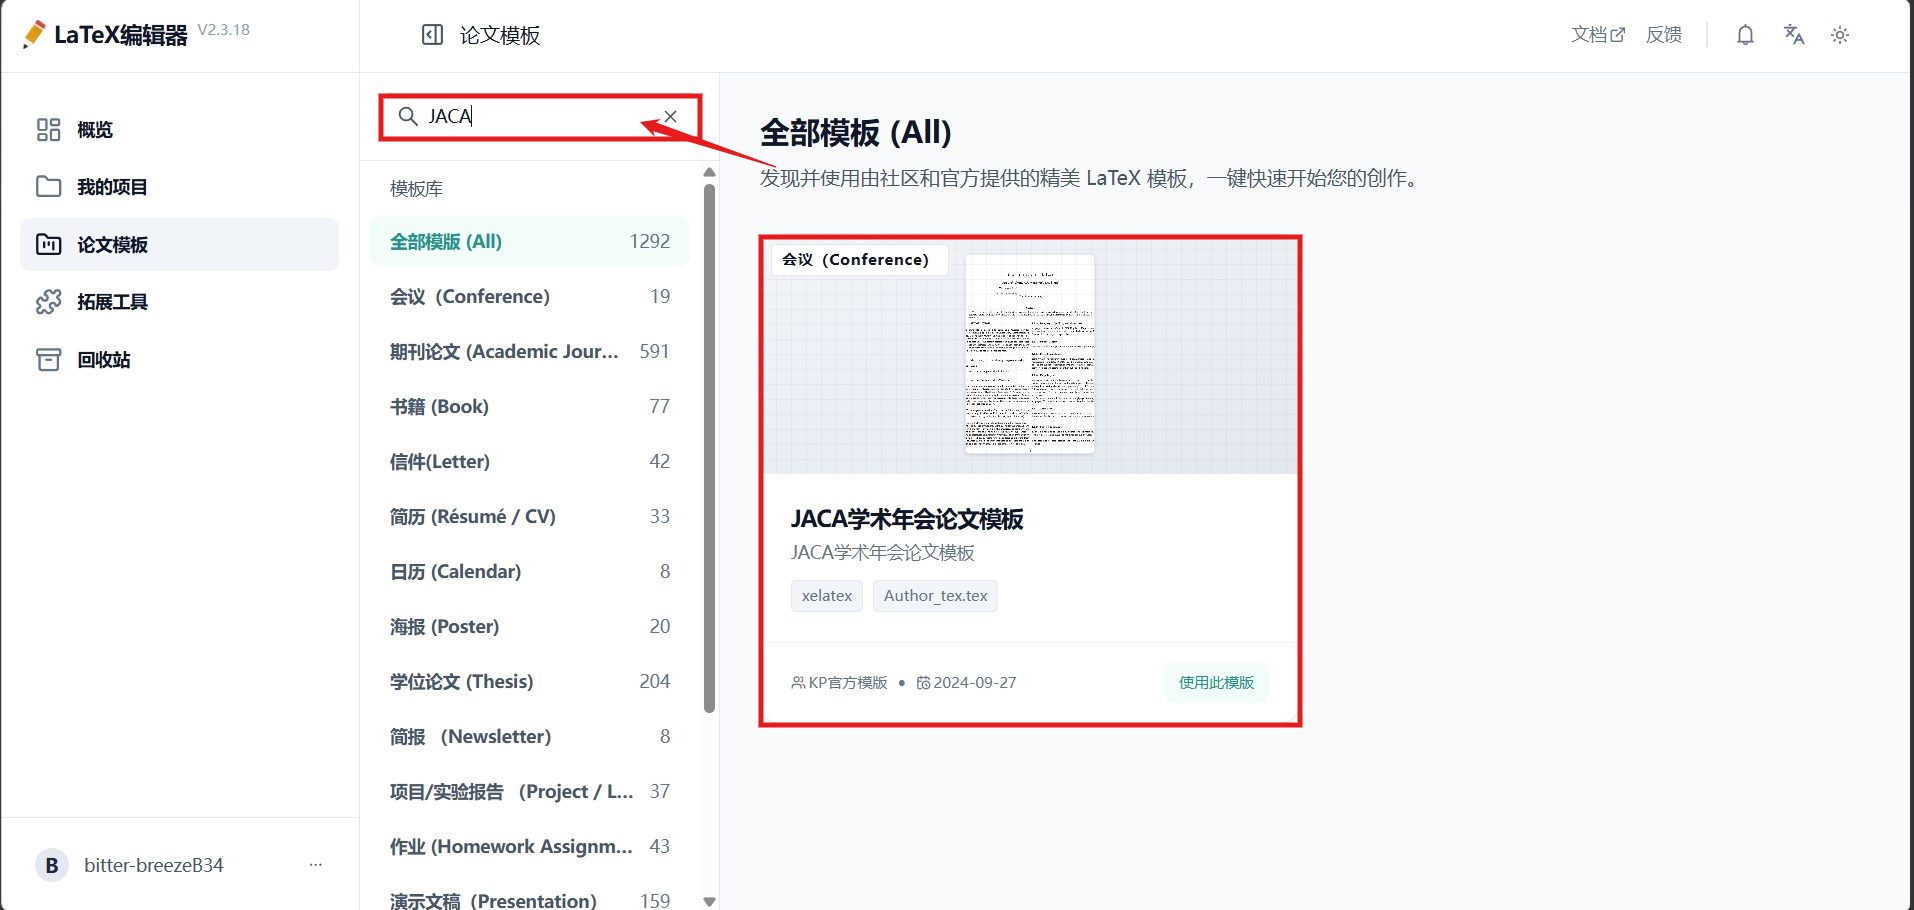
Task: Click the 论文模板 header title
Action: point(500,35)
